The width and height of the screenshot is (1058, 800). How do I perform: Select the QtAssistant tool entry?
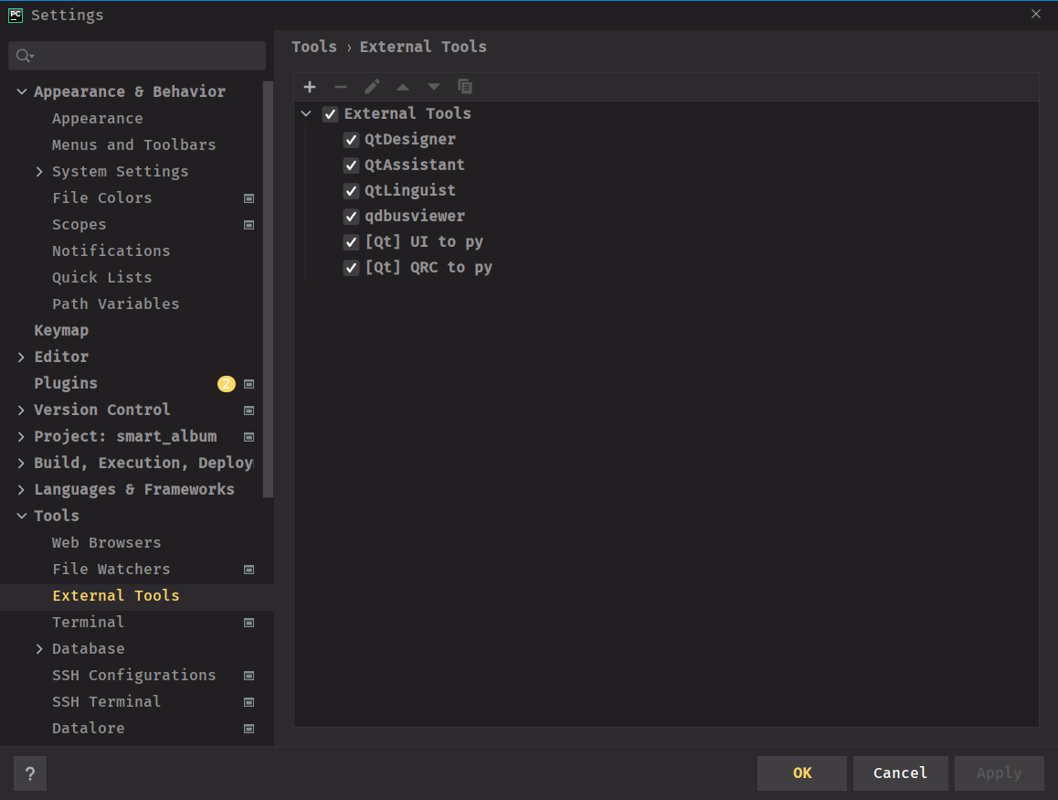click(x=414, y=165)
